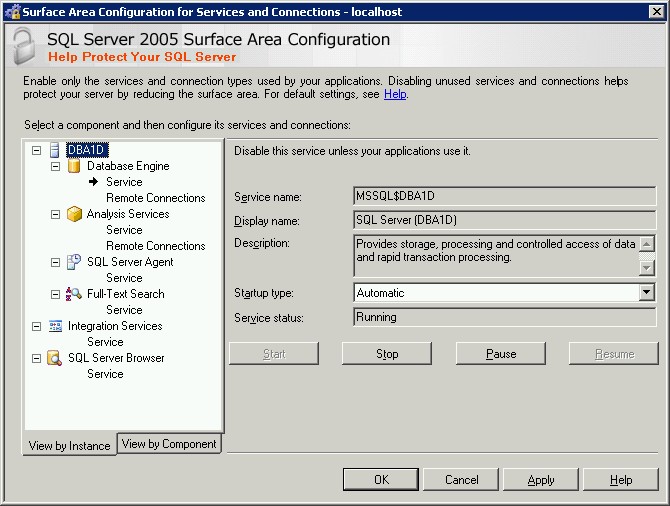The image size is (670, 506).
Task: Switch to View by Instance tab
Action: (x=69, y=446)
